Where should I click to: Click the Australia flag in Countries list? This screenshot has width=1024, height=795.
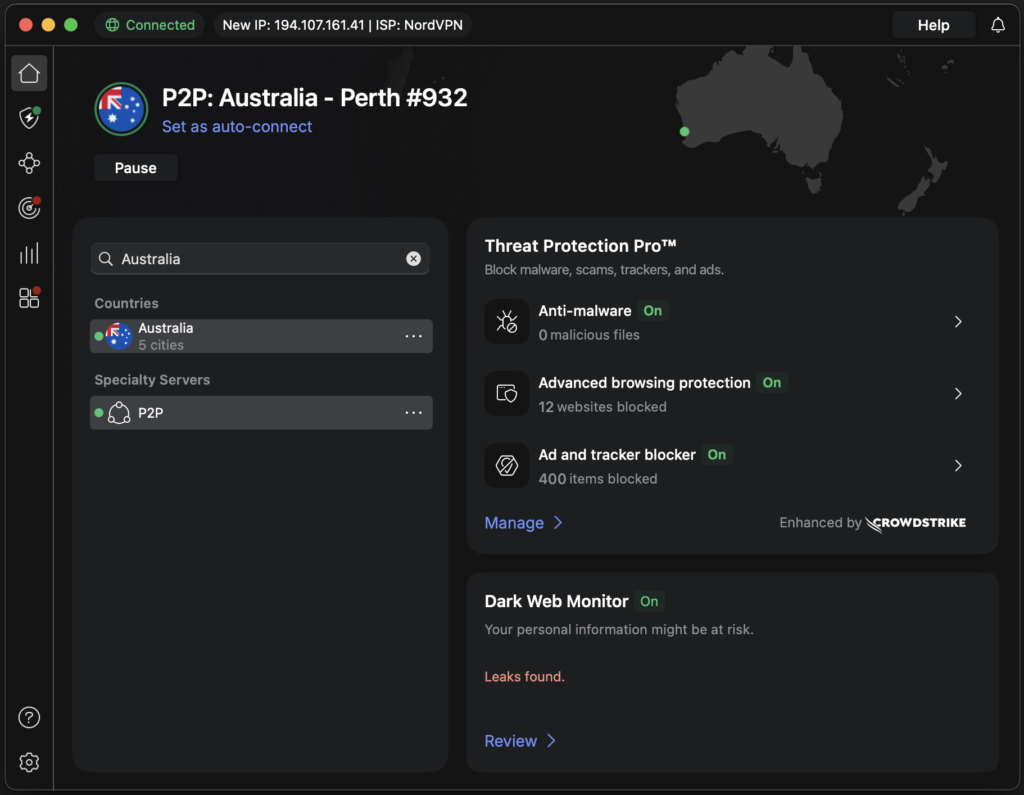[119, 336]
